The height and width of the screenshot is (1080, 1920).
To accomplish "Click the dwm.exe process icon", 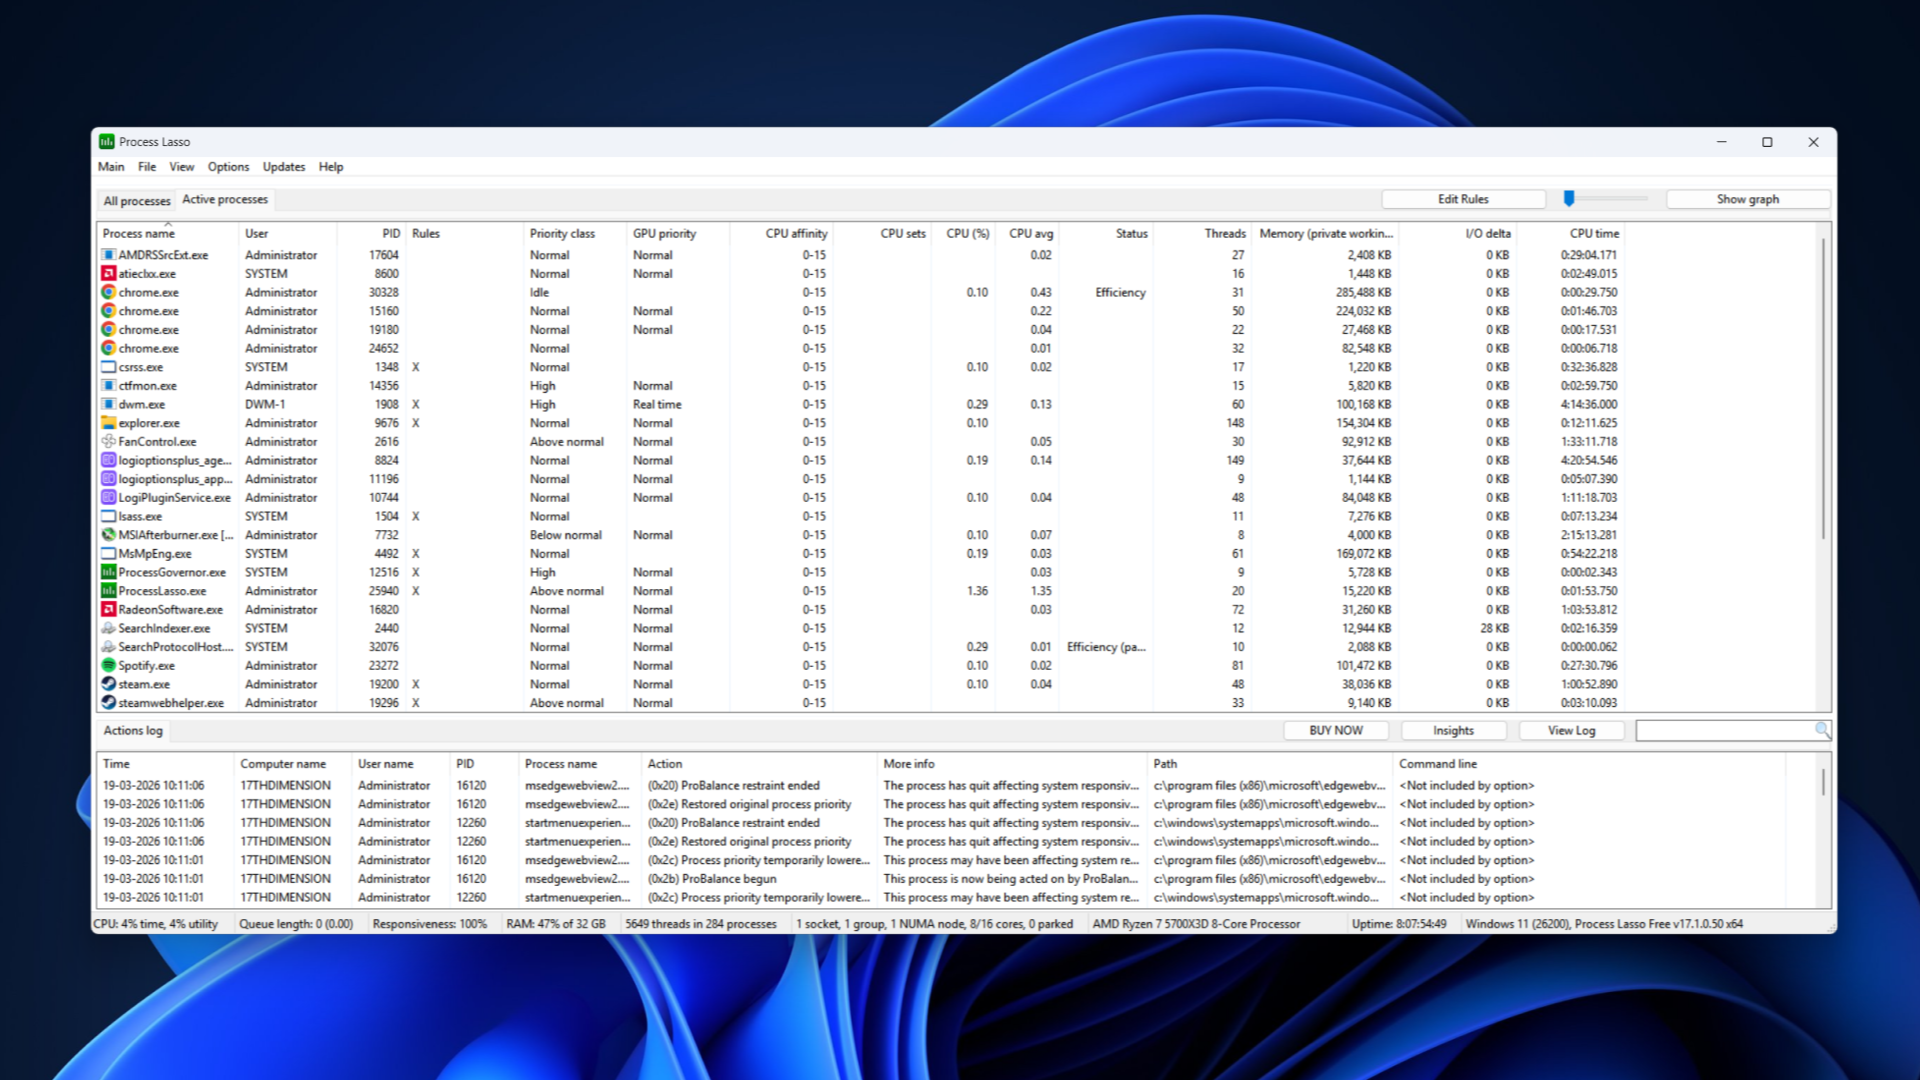I will (109, 404).
